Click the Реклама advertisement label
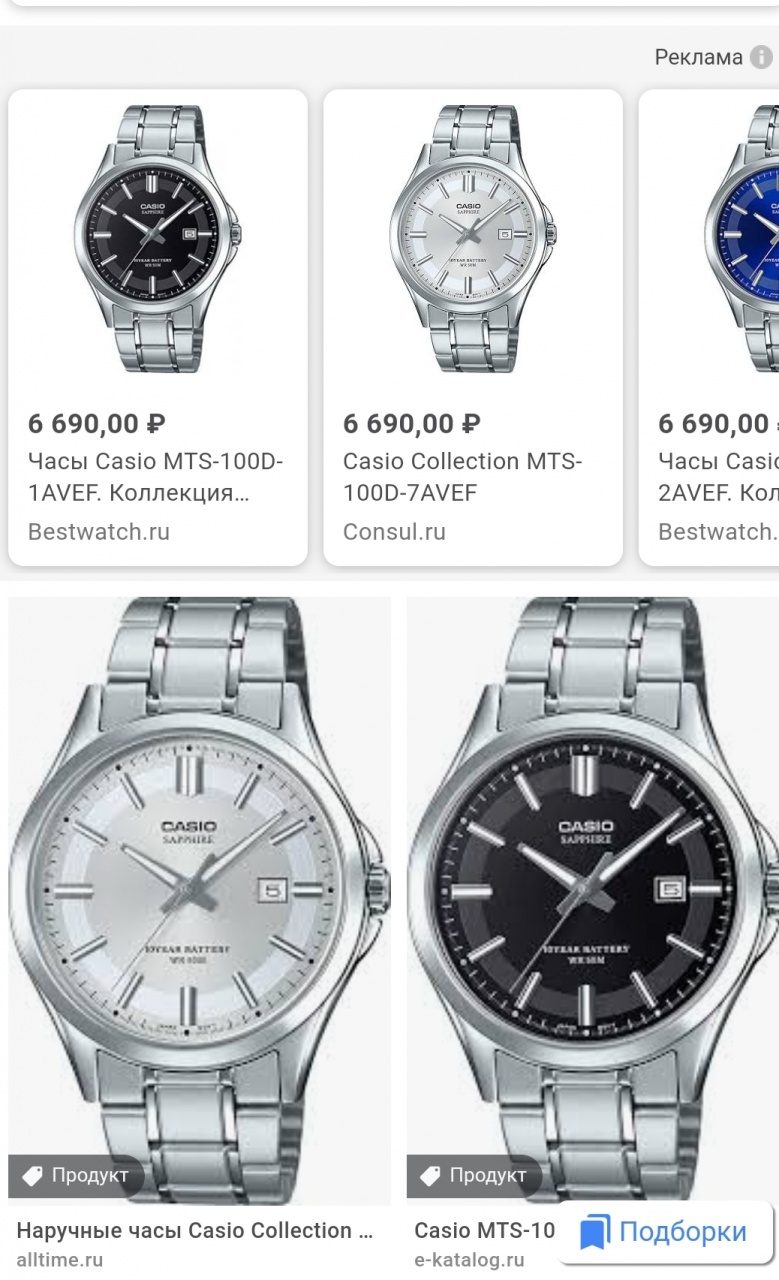 pyautogui.click(x=698, y=57)
